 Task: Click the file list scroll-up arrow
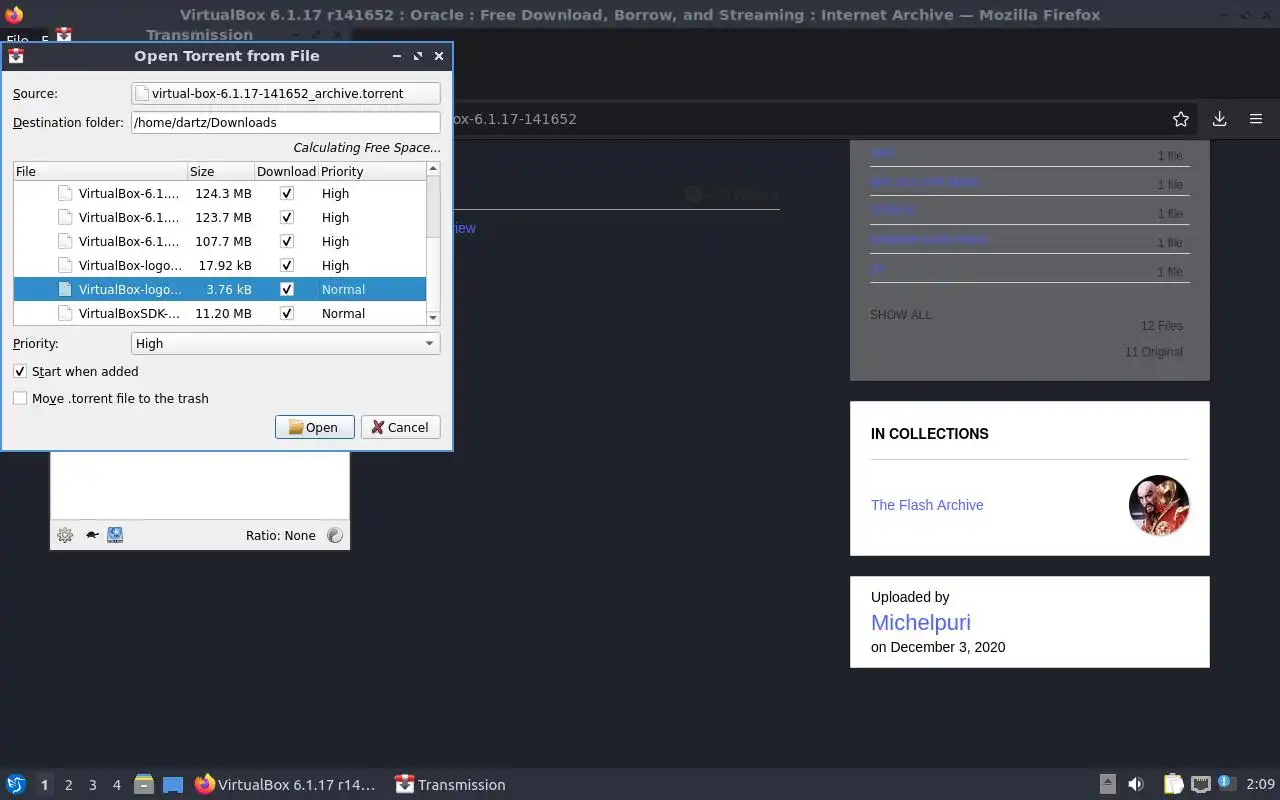[433, 168]
